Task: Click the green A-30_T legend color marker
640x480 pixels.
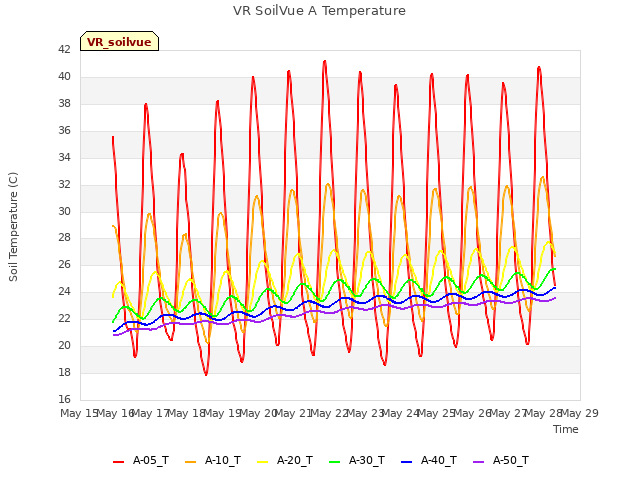Action: pyautogui.click(x=334, y=462)
